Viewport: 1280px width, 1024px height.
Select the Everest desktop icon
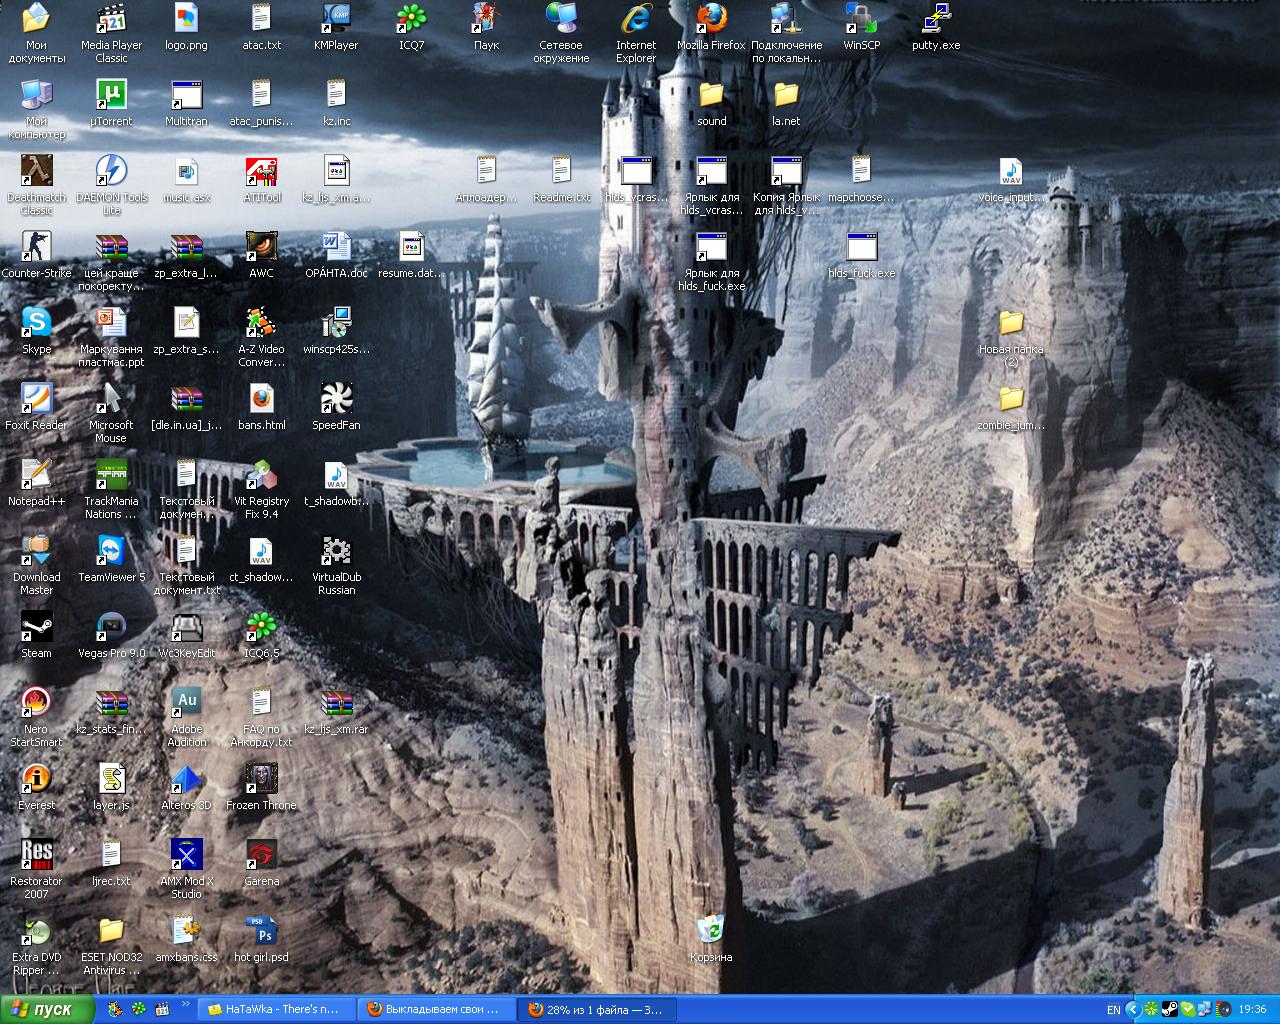pyautogui.click(x=36, y=787)
